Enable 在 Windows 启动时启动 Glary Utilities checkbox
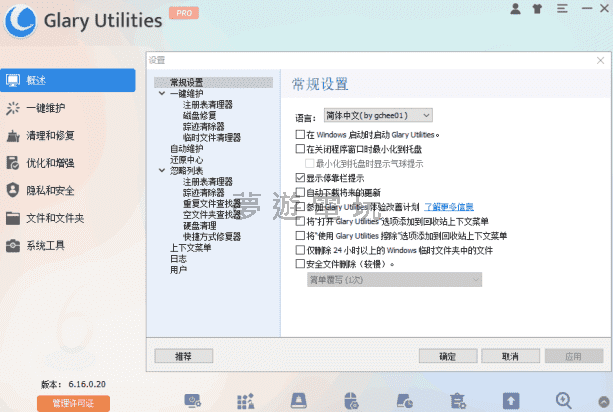Viewport: 613px width, 412px height. tap(300, 134)
